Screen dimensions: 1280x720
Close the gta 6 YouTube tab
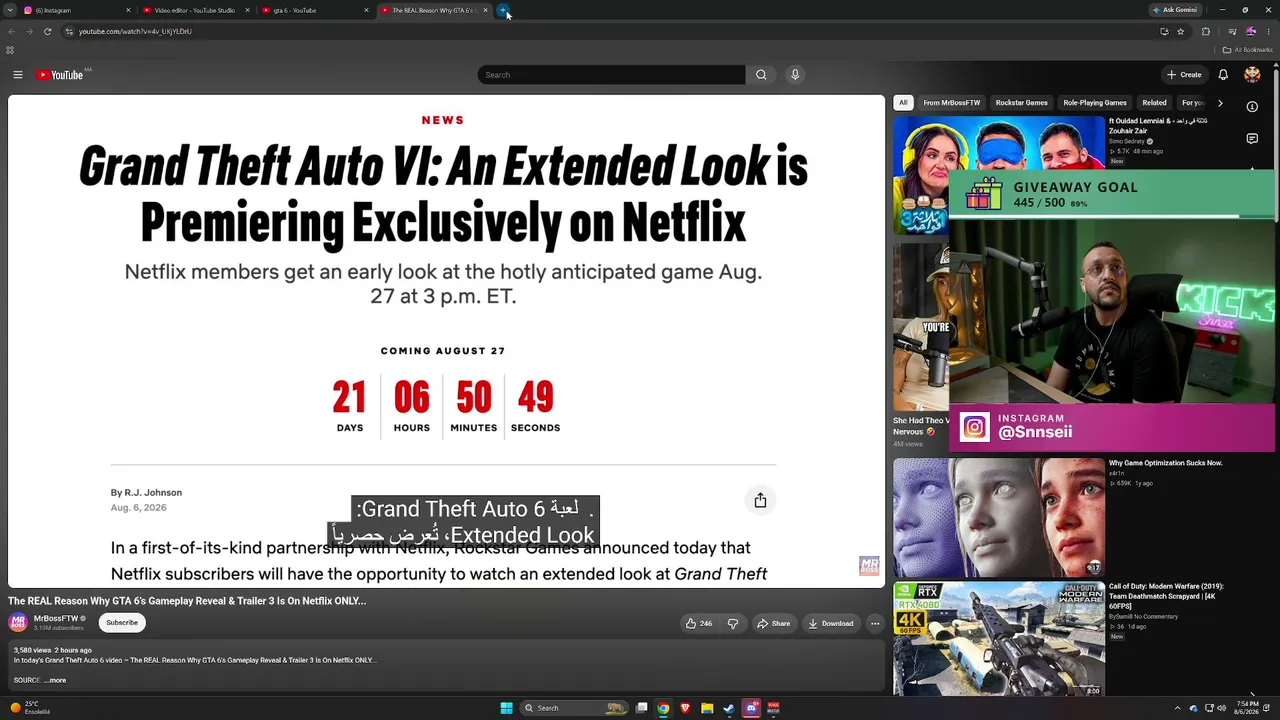(366, 10)
